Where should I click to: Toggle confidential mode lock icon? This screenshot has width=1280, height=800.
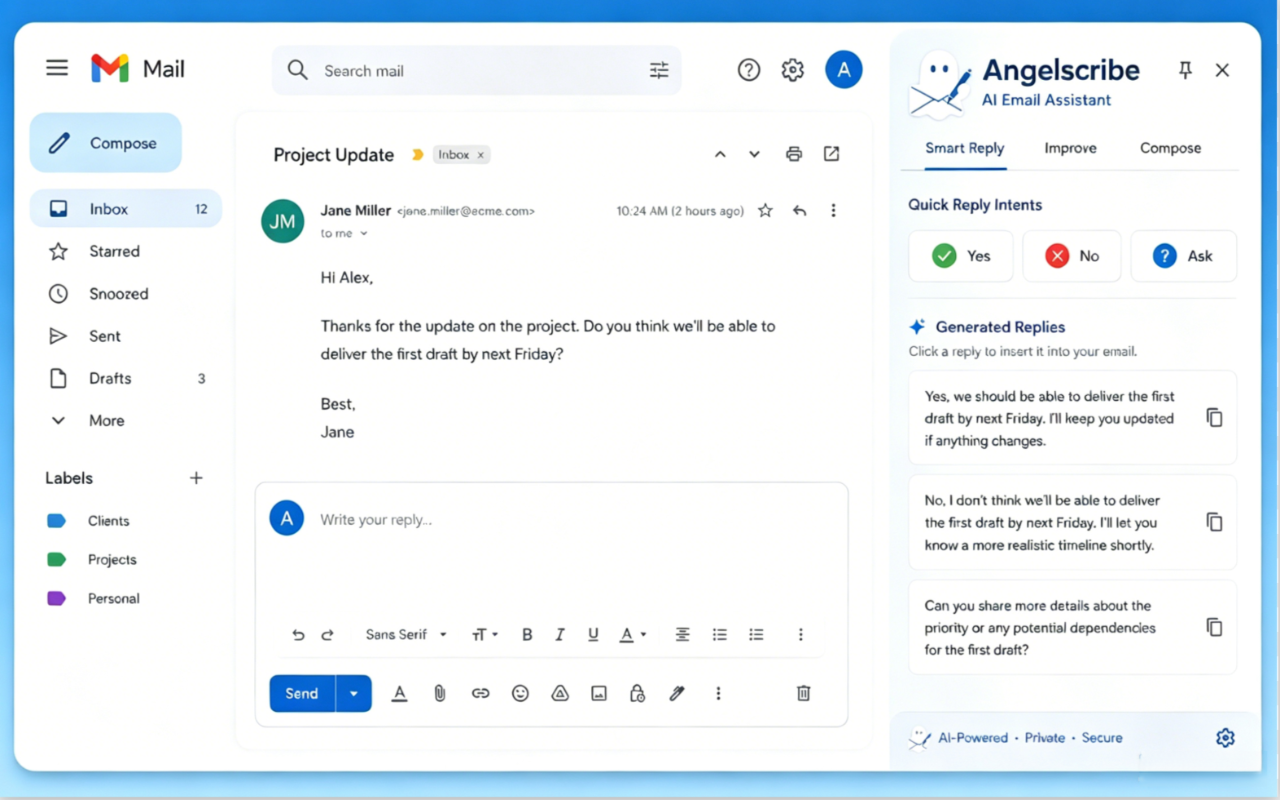[636, 693]
